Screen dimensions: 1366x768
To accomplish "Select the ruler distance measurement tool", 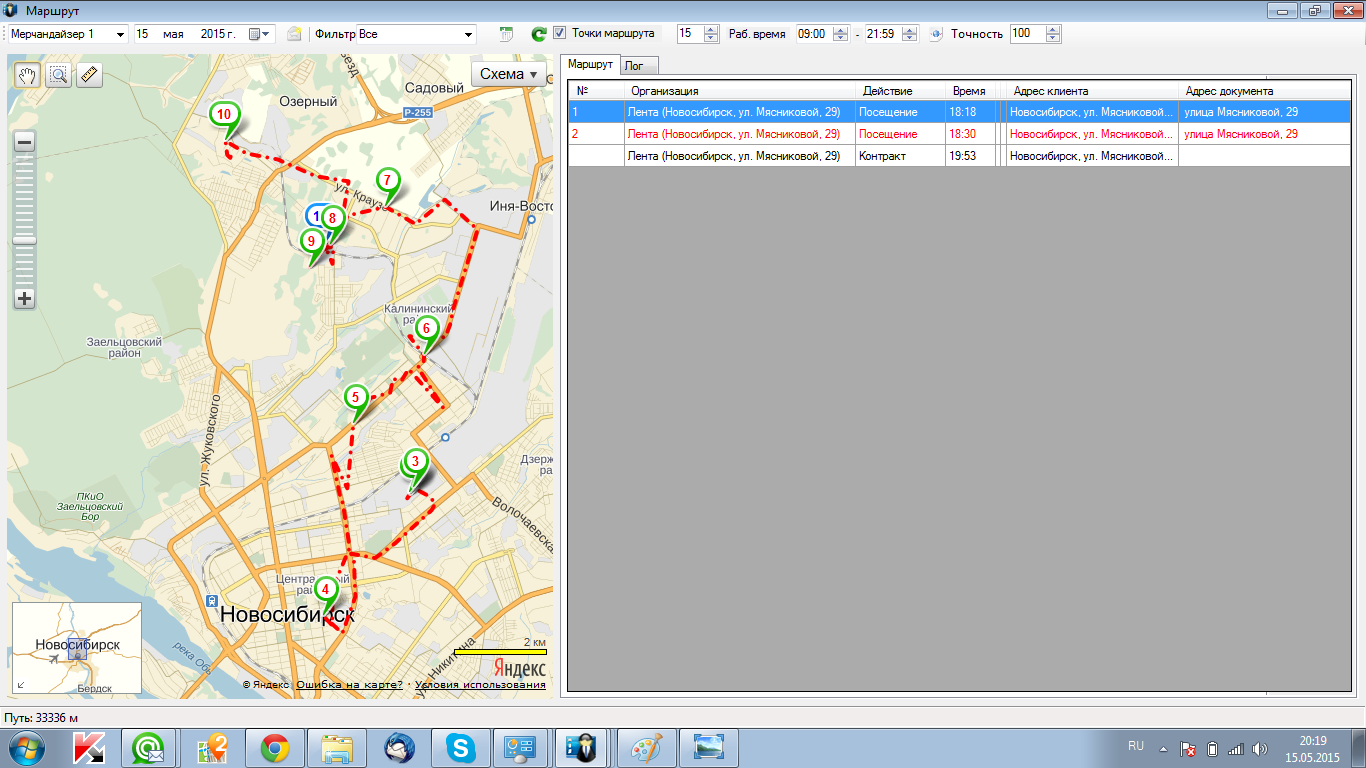I will 89,75.
